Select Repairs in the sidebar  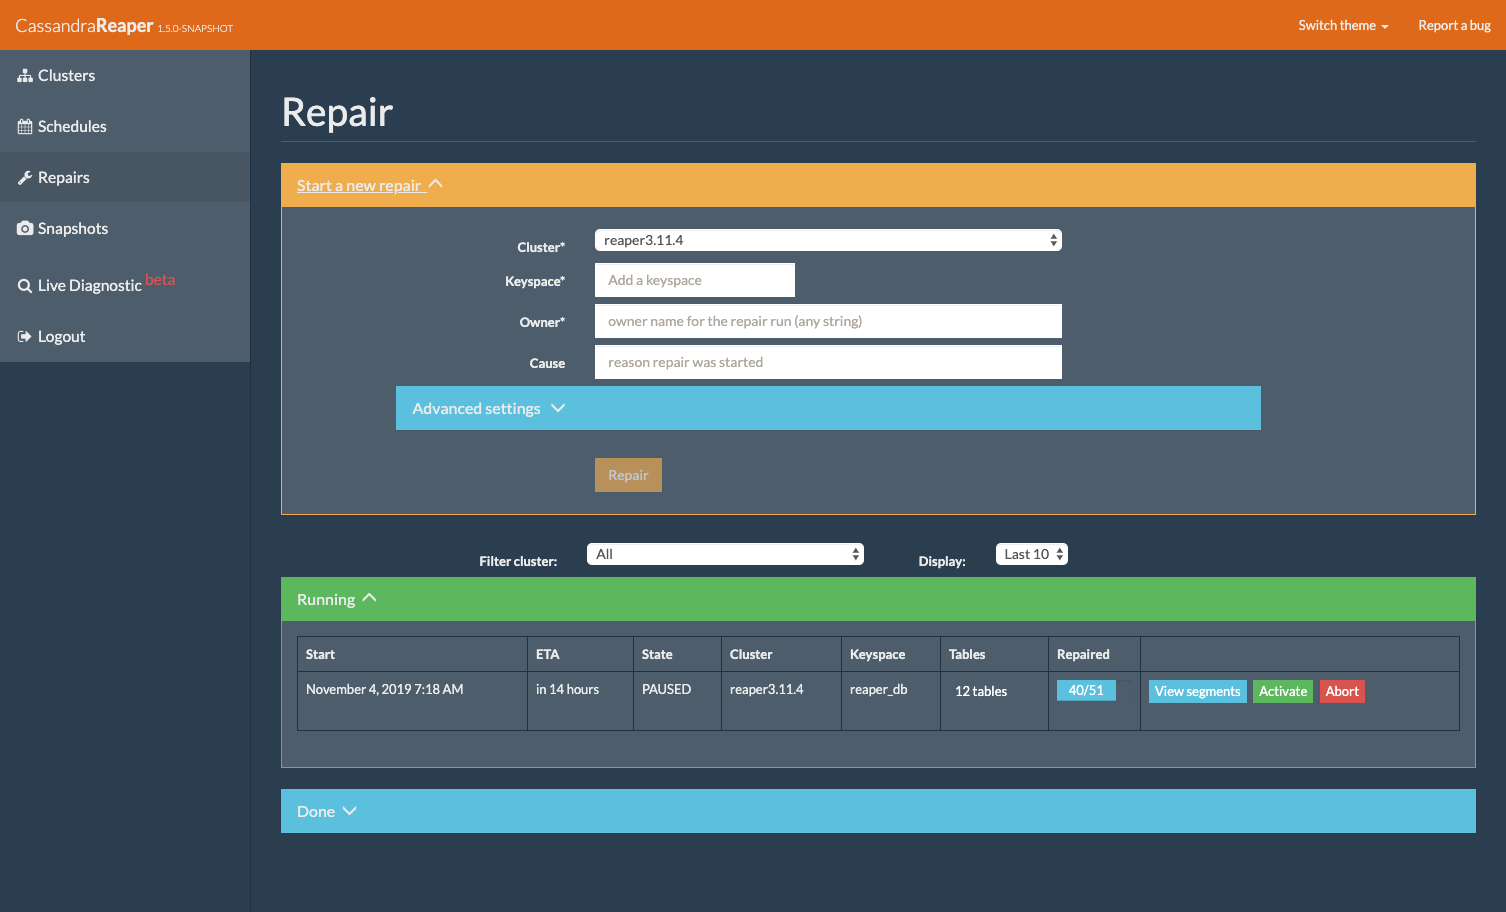[x=125, y=178]
